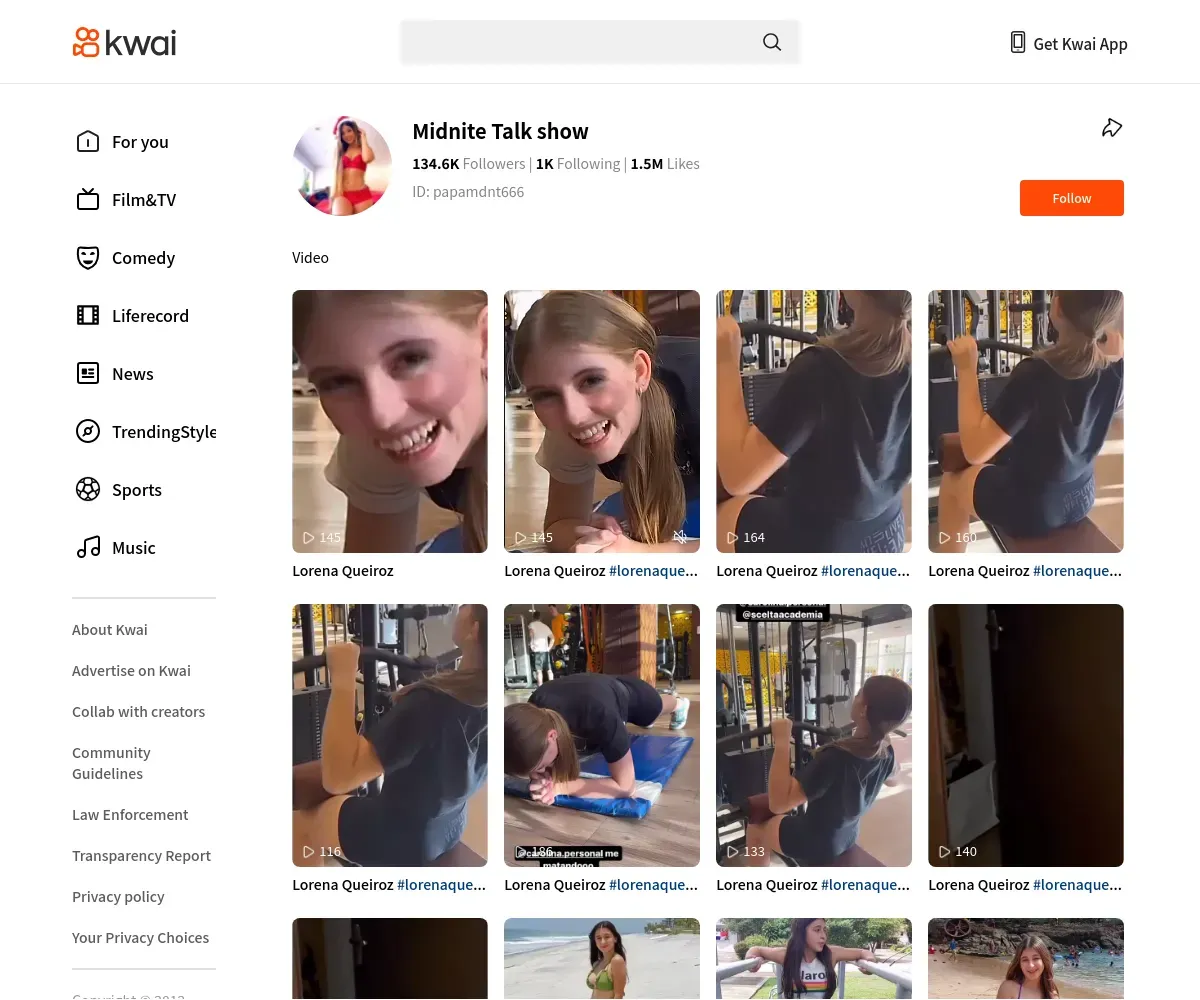
Task: Open the plank exercise video with 186 views
Action: click(x=602, y=735)
